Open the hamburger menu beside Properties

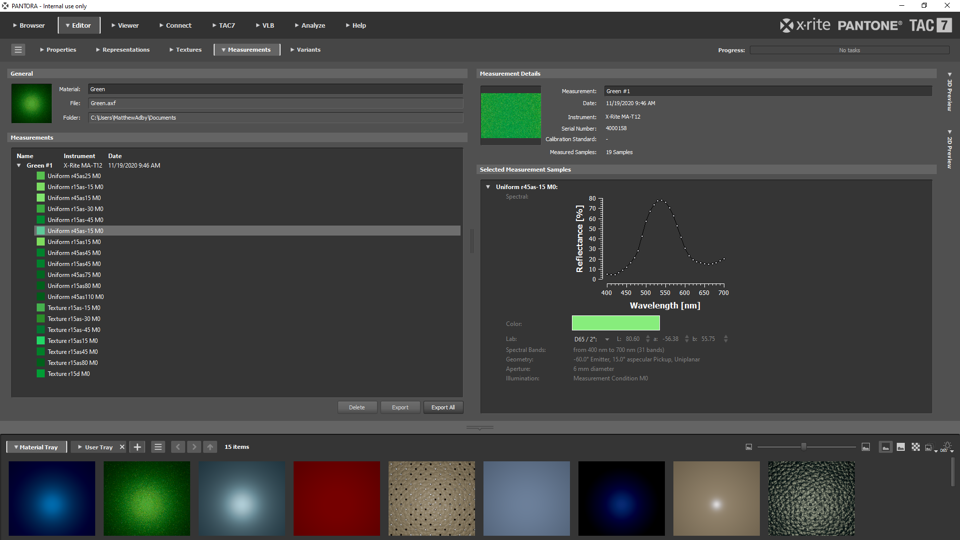(x=18, y=49)
